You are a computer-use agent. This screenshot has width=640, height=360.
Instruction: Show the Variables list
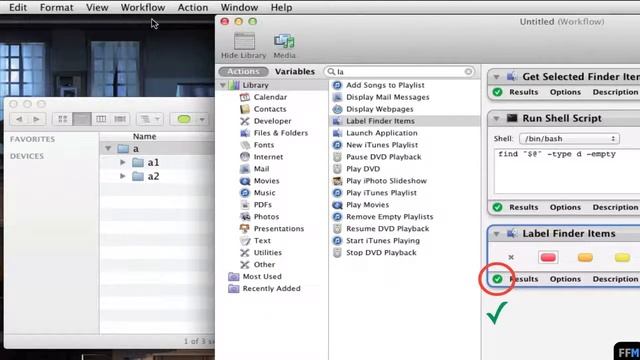click(x=295, y=71)
